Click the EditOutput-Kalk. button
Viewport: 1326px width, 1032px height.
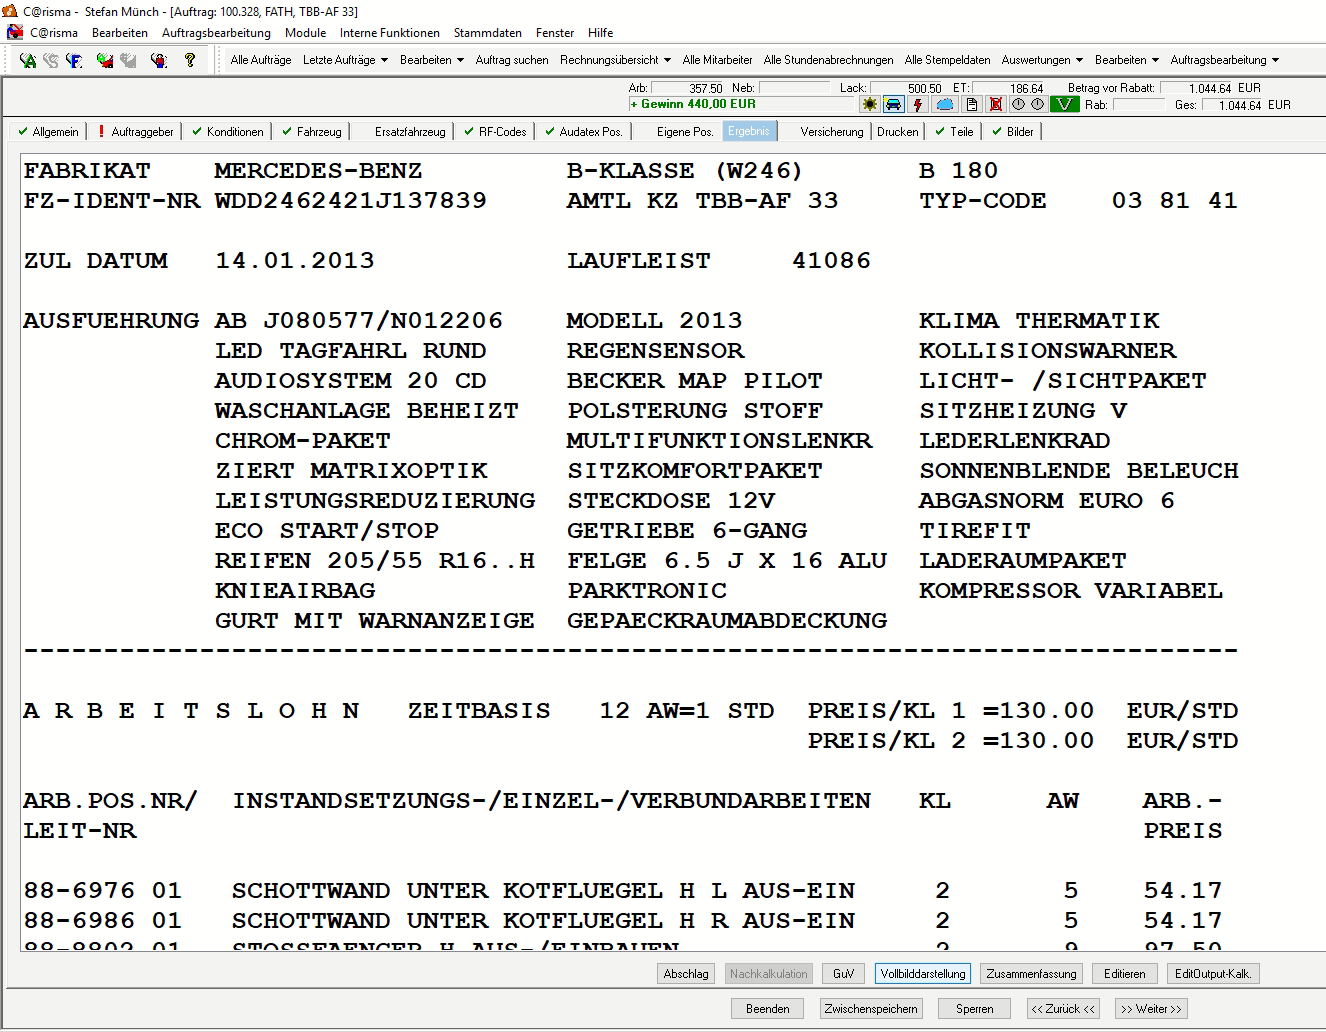(x=1213, y=974)
